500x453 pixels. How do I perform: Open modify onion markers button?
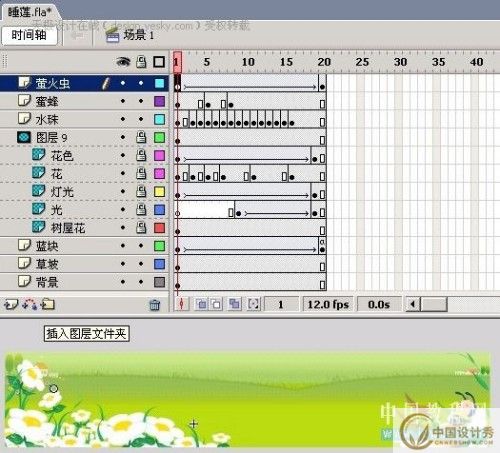pyautogui.click(x=254, y=304)
